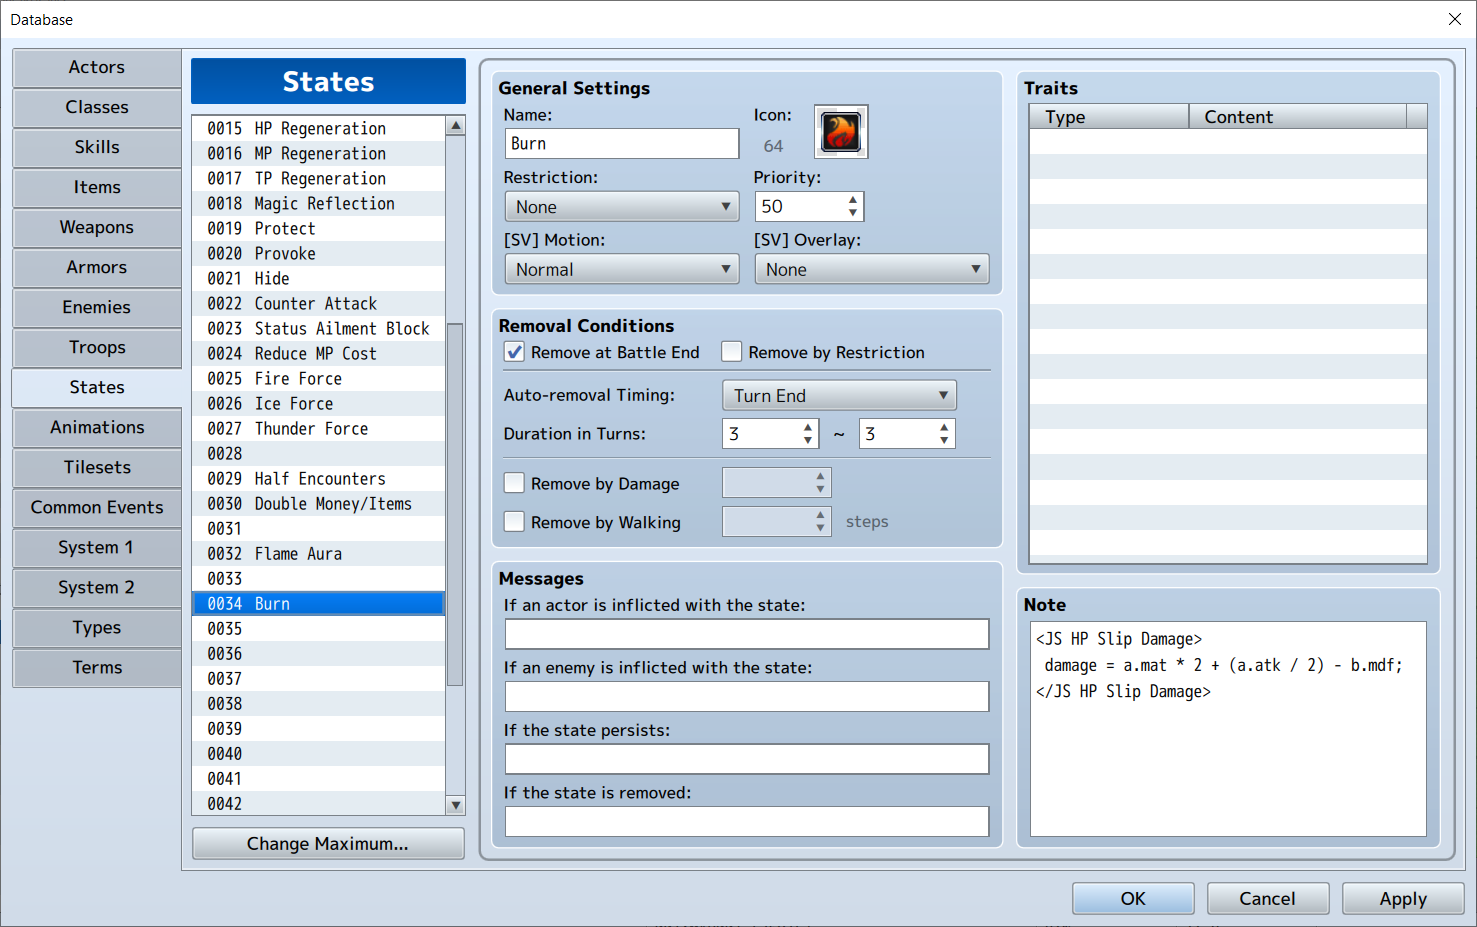Select state 0016 MP Regeneration
Image resolution: width=1477 pixels, height=927 pixels.
pyautogui.click(x=318, y=154)
